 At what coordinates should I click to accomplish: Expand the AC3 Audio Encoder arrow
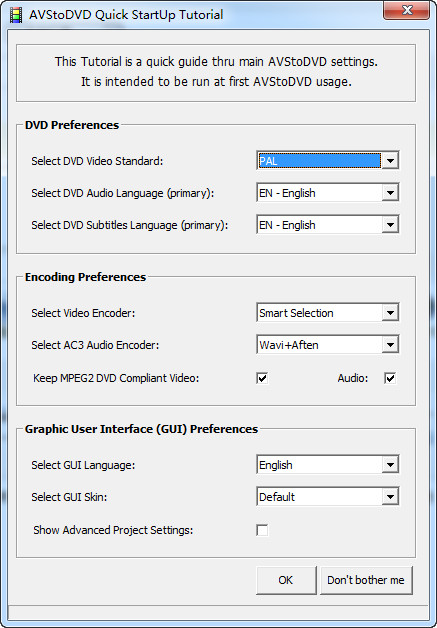(390, 345)
